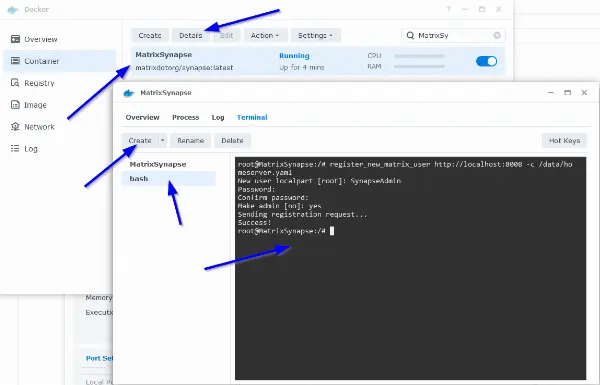Click Create button in Docker container toolbar

(150, 35)
